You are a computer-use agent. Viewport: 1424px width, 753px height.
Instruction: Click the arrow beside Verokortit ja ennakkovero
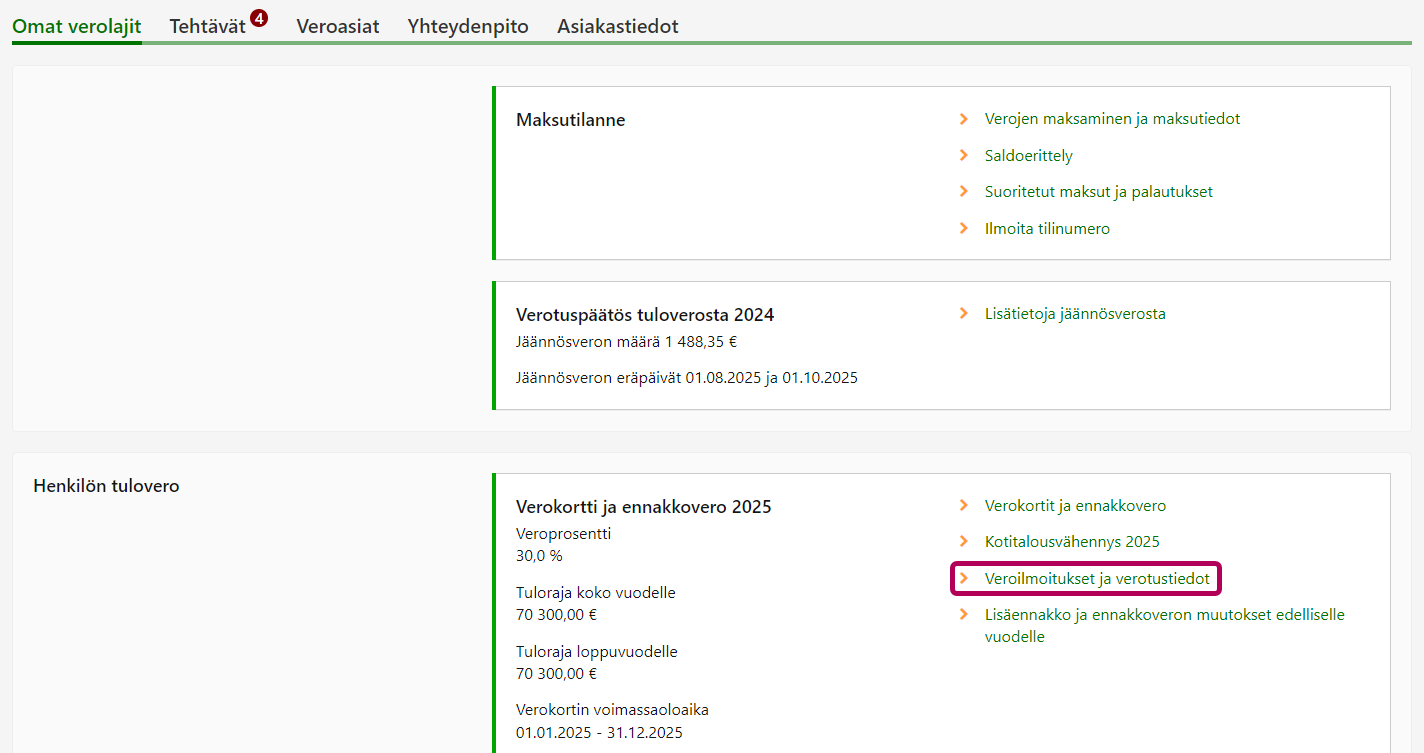tap(964, 506)
